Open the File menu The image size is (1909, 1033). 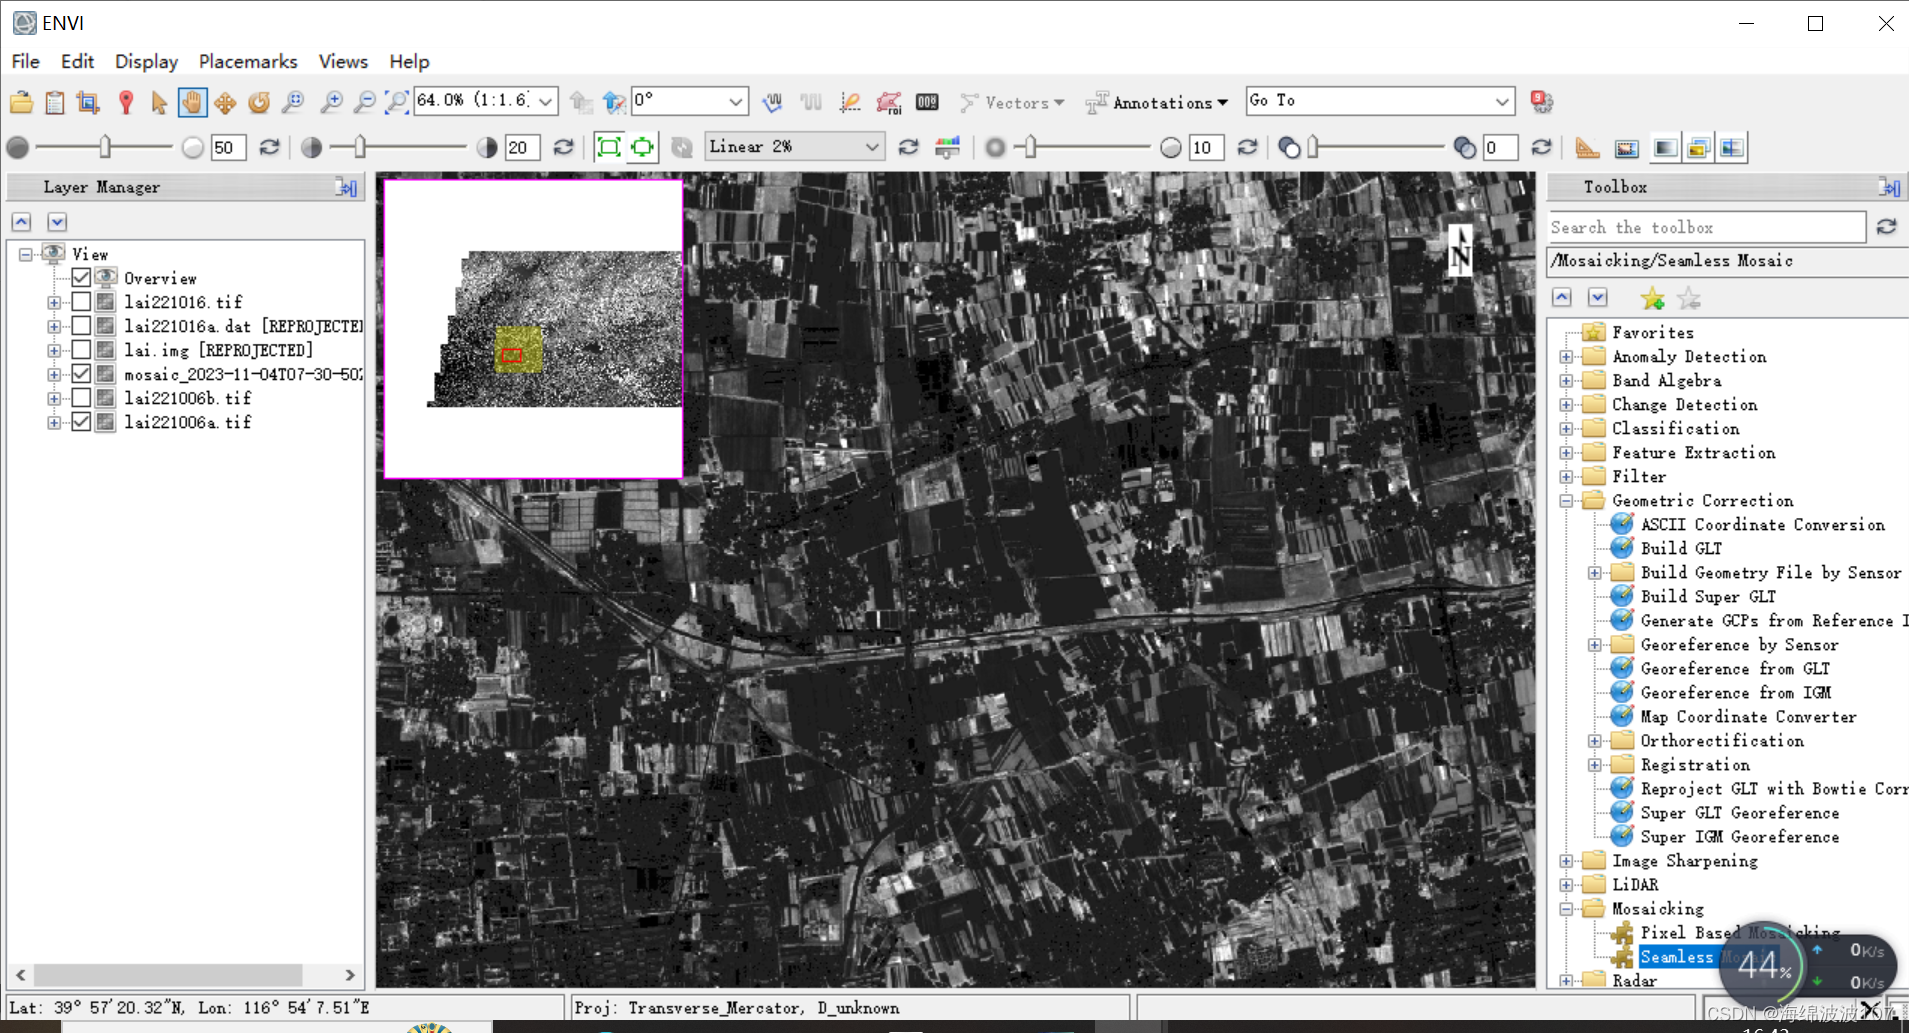click(x=26, y=61)
